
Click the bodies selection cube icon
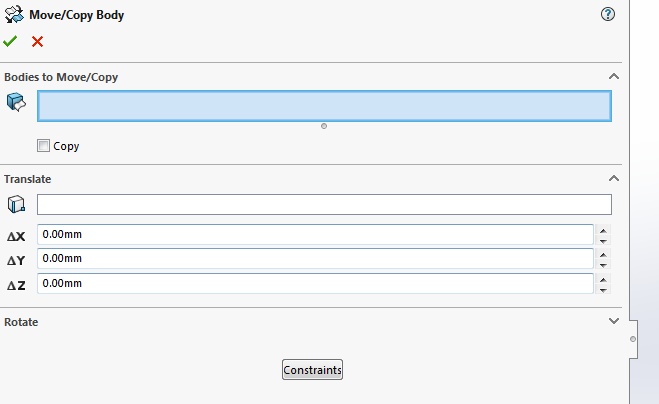[x=16, y=102]
